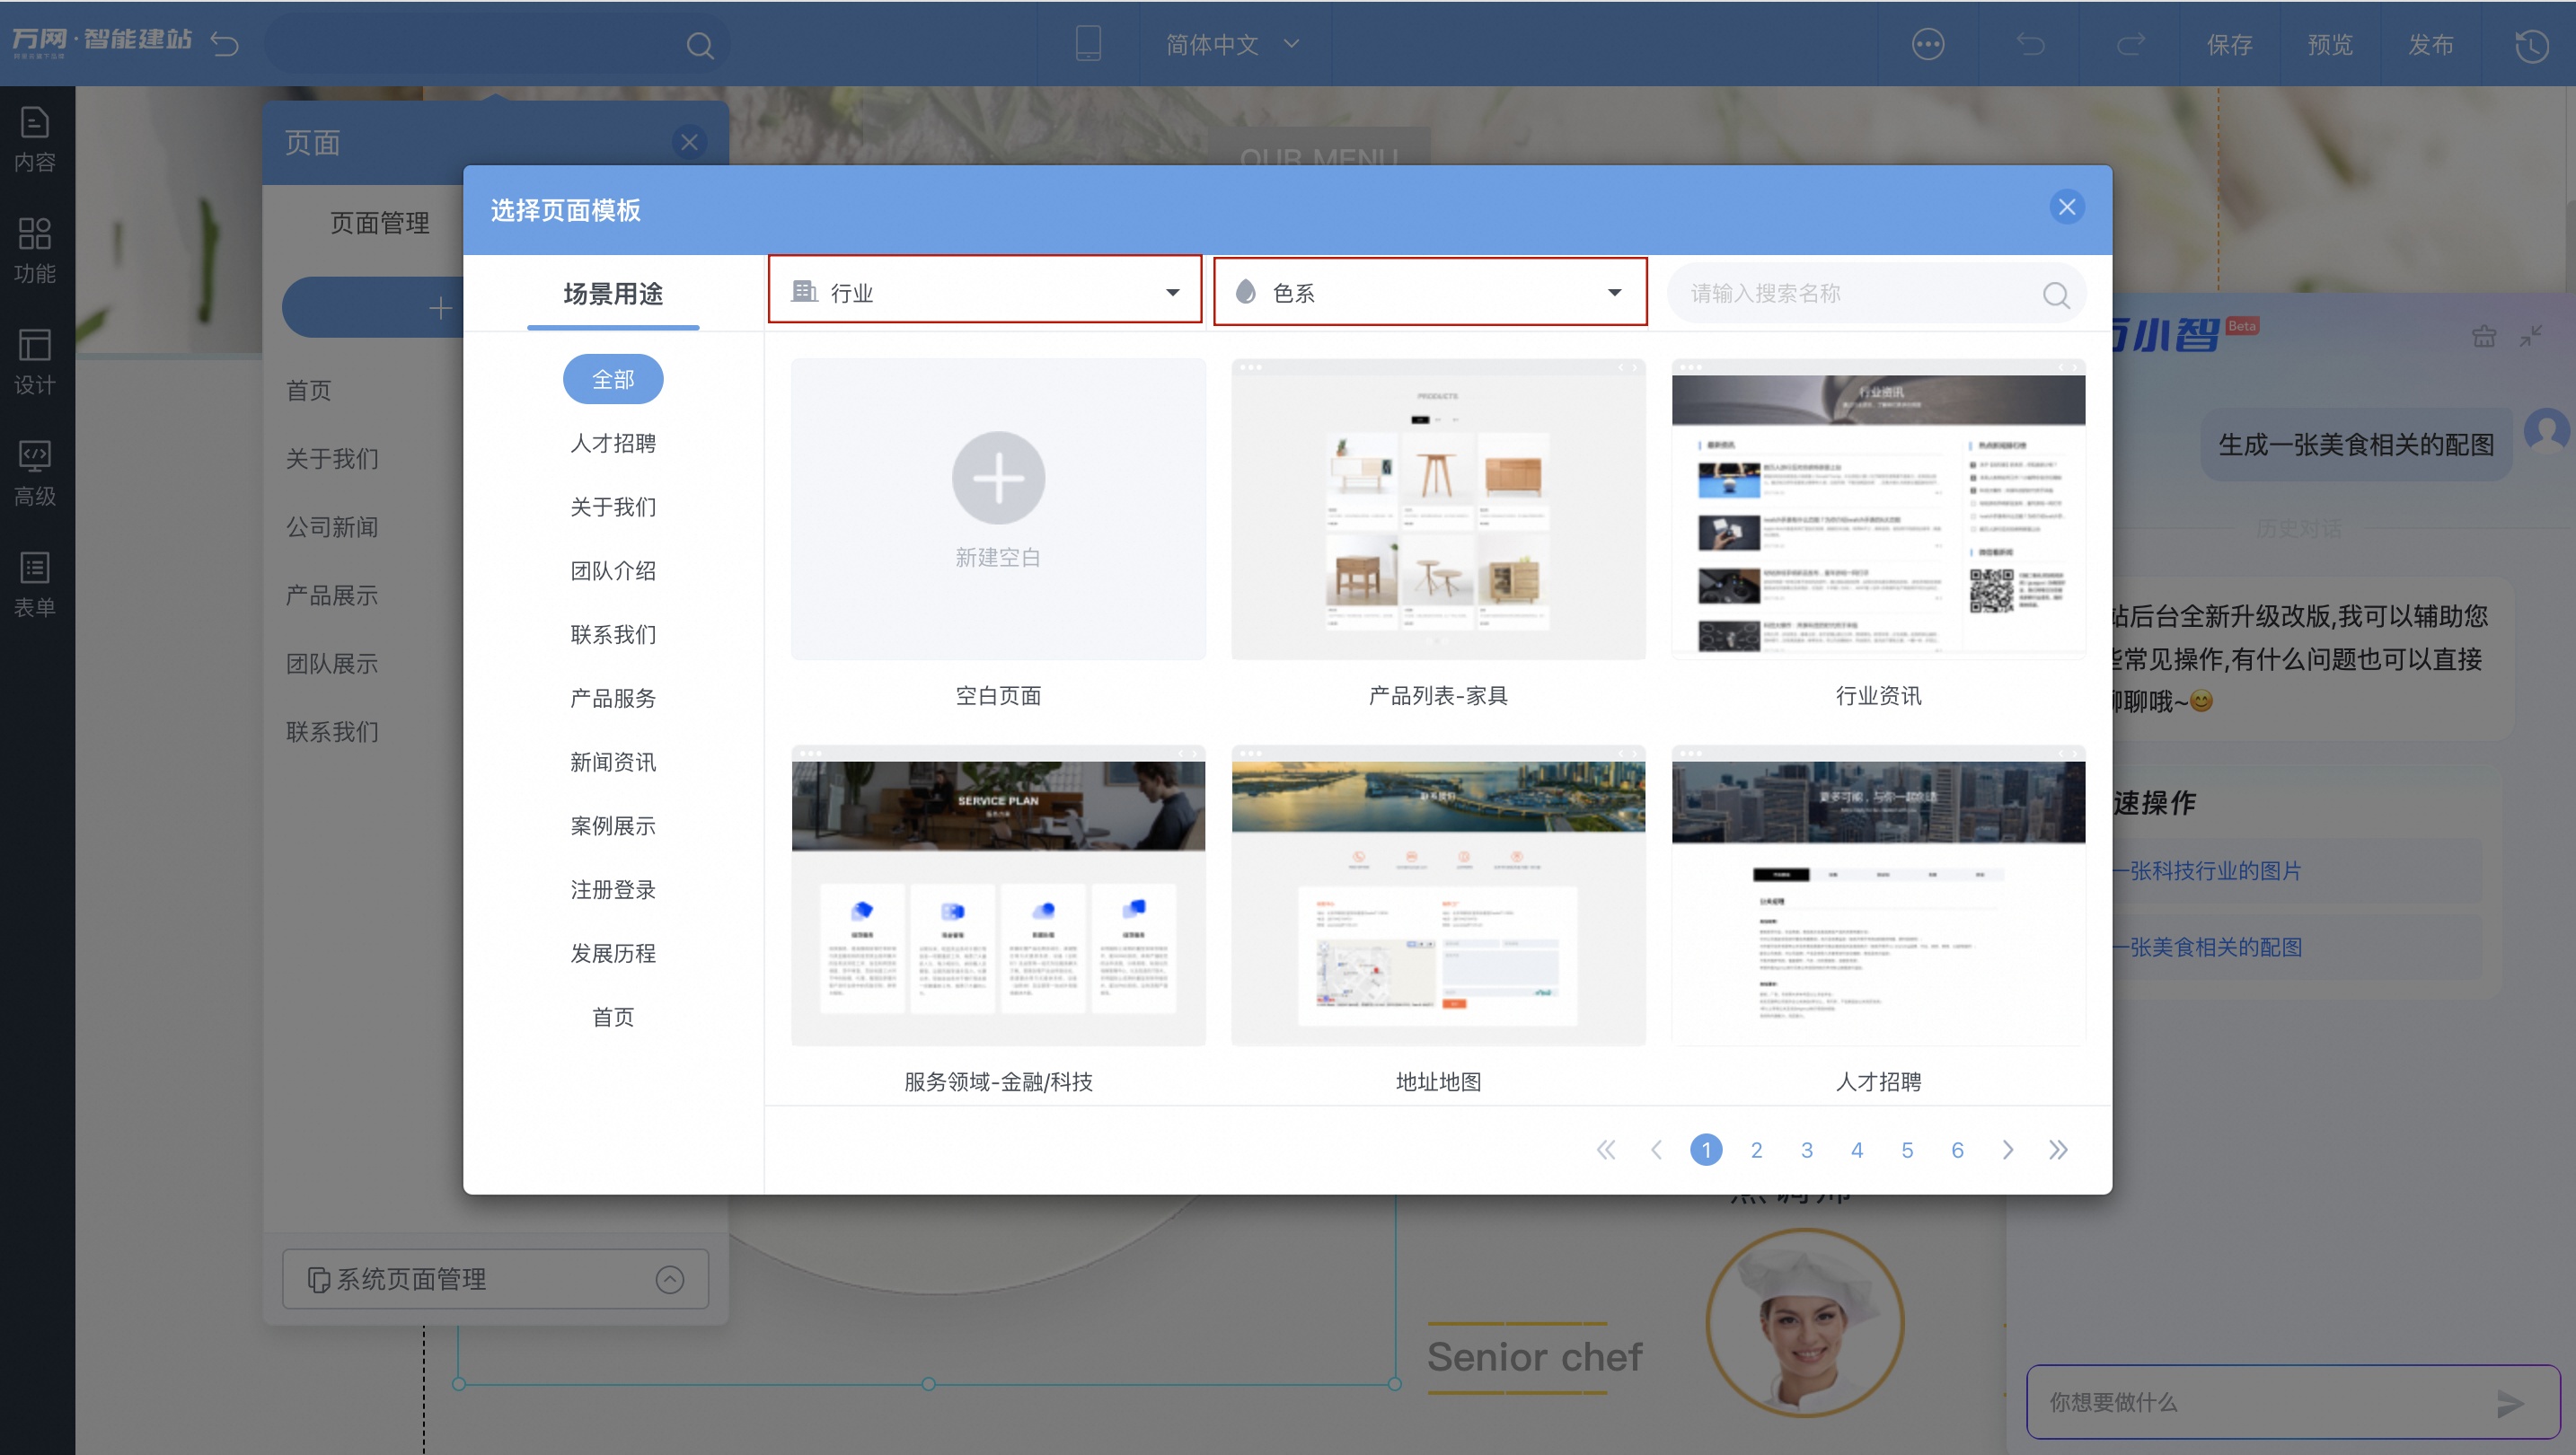The width and height of the screenshot is (2576, 1455).
Task: Click the redo arrow in top toolbar
Action: pyautogui.click(x=2130, y=44)
